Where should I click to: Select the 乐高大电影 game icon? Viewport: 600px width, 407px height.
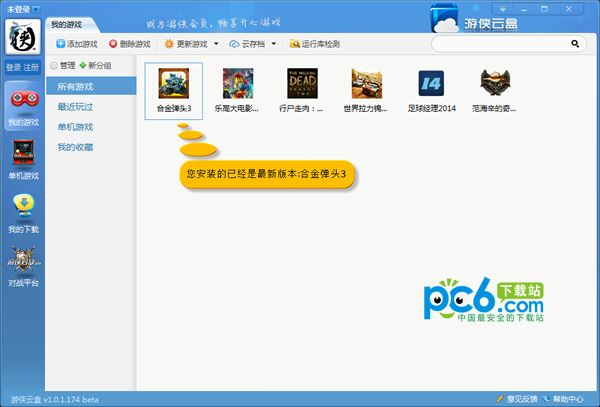tap(238, 85)
